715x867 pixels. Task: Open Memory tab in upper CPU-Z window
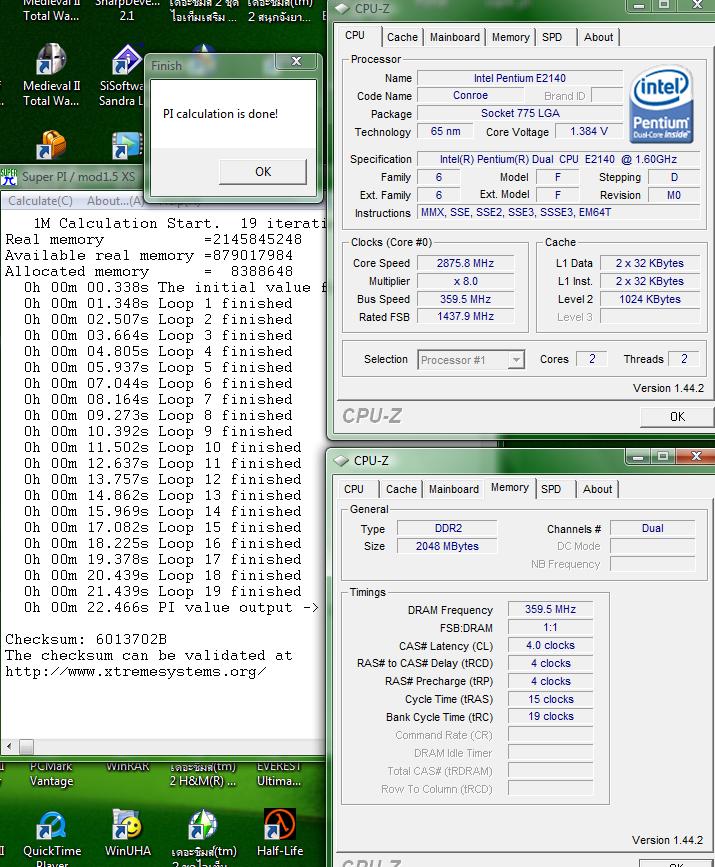click(510, 38)
